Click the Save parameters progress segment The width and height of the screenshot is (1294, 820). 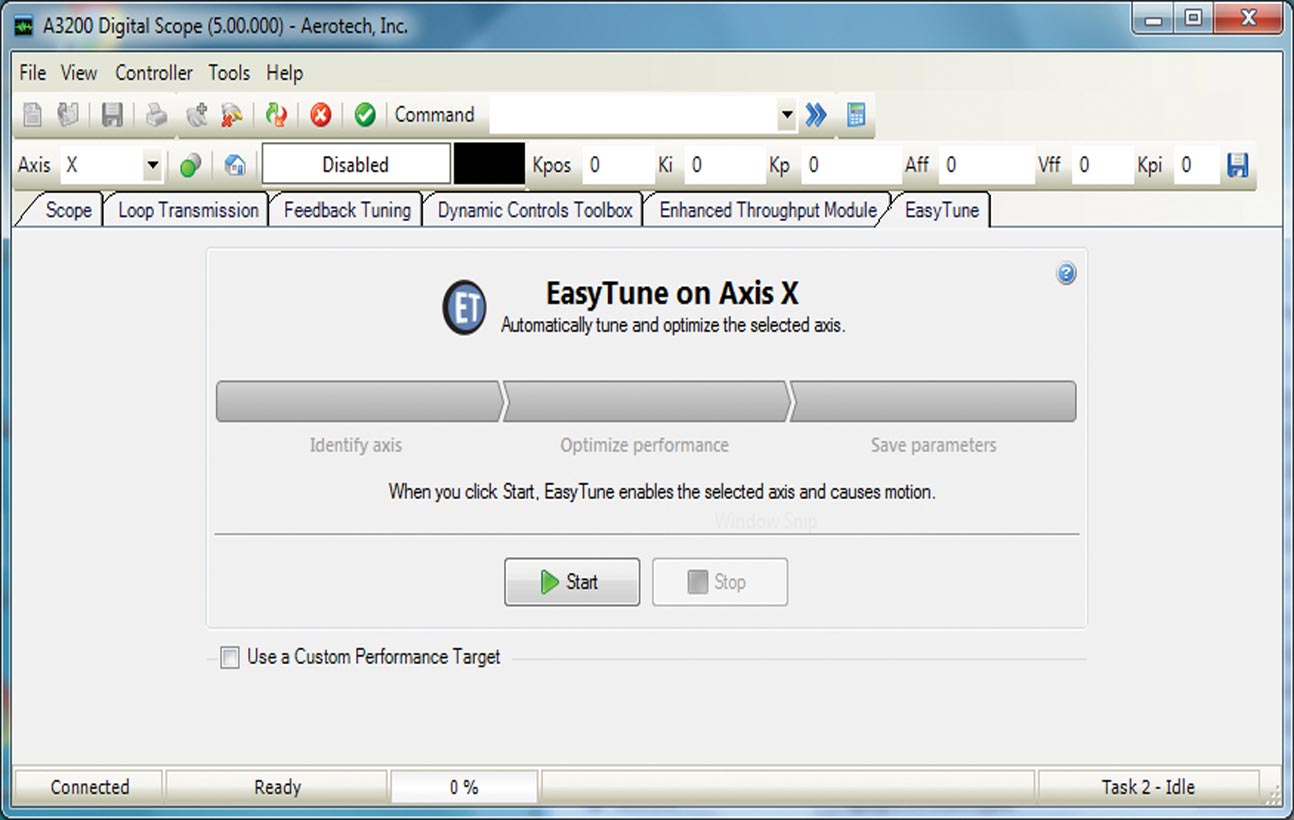click(933, 401)
